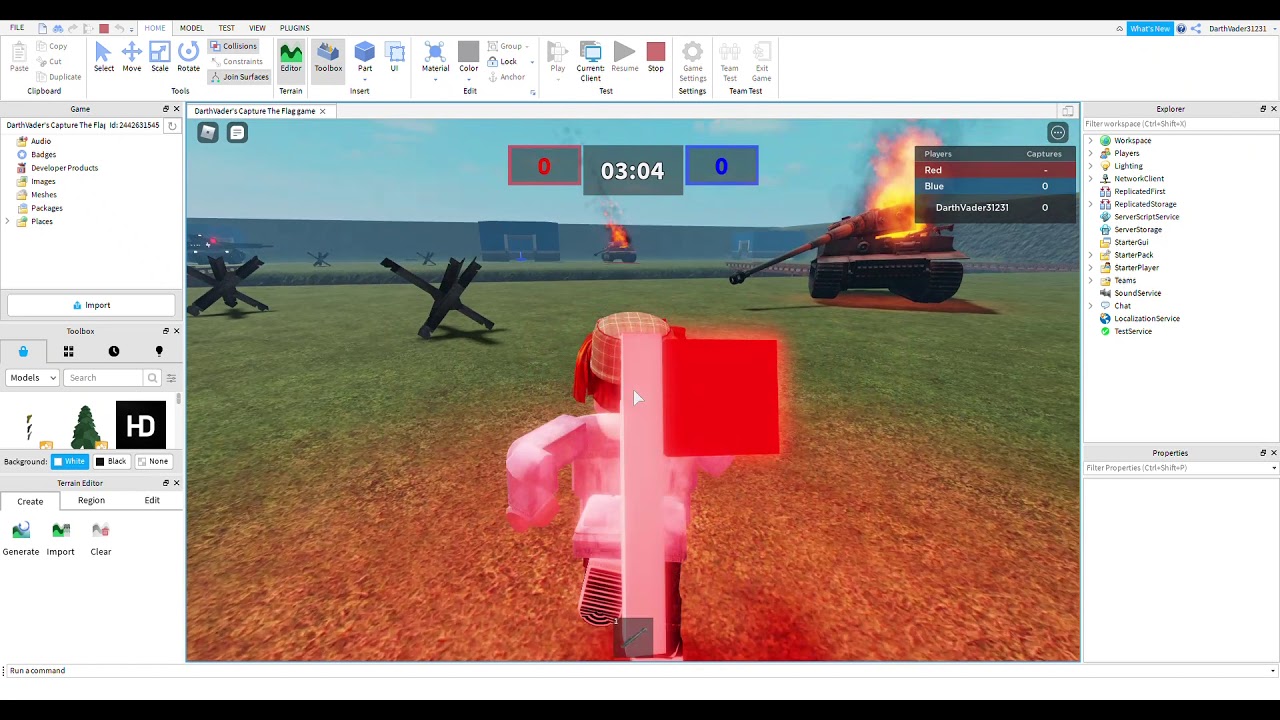
Task: Expand ReplicatedStorage in Explorer
Action: 1091,204
